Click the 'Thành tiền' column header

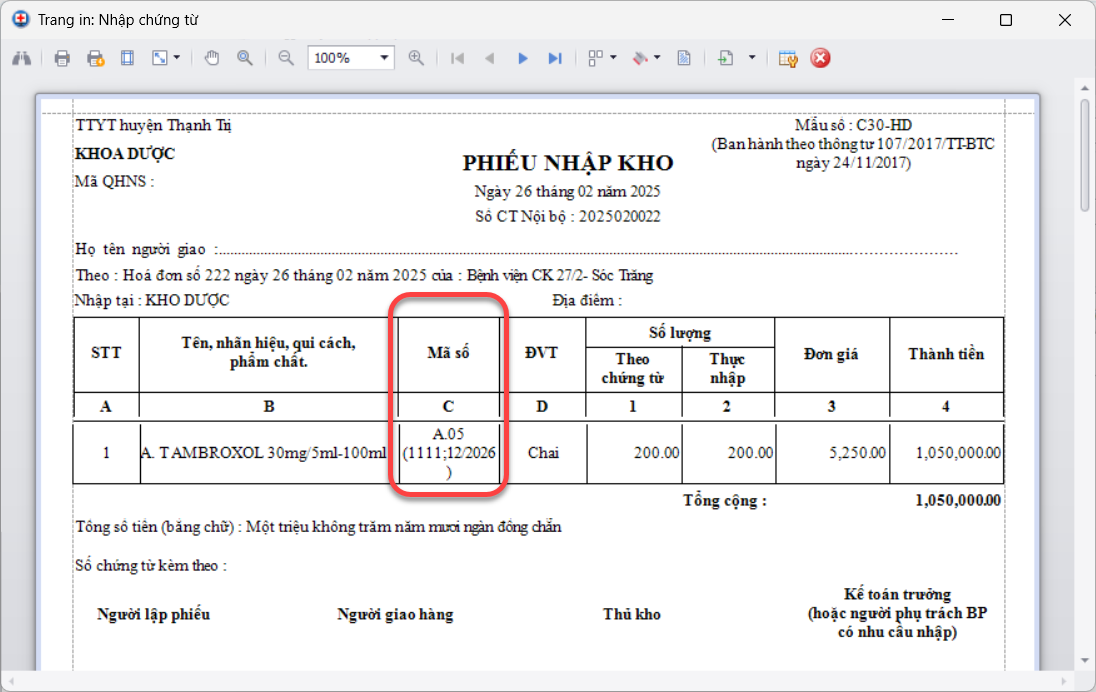tap(946, 354)
